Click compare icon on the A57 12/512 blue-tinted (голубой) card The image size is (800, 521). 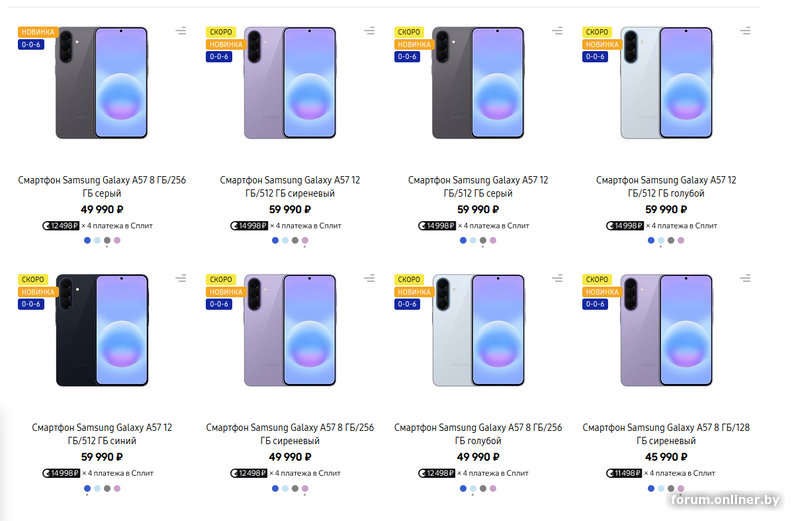tap(744, 32)
